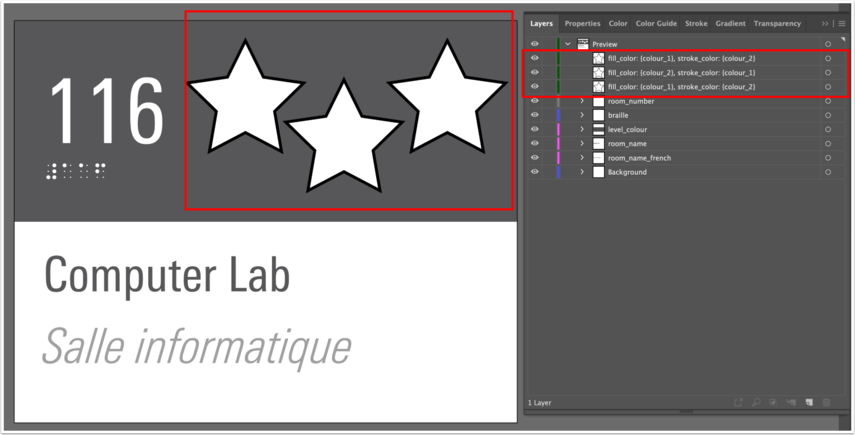Screen dimensions: 855x435
Task: Toggle visibility of the braille layer
Action: 534,115
